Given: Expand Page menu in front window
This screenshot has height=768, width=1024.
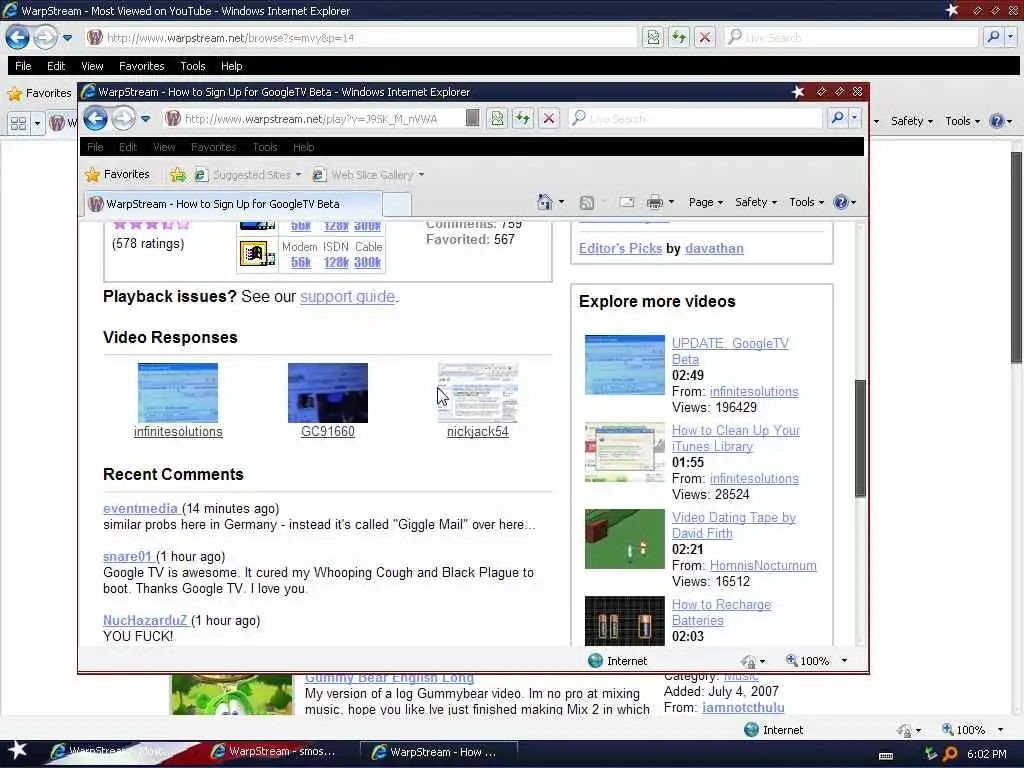Looking at the screenshot, I should coord(705,202).
